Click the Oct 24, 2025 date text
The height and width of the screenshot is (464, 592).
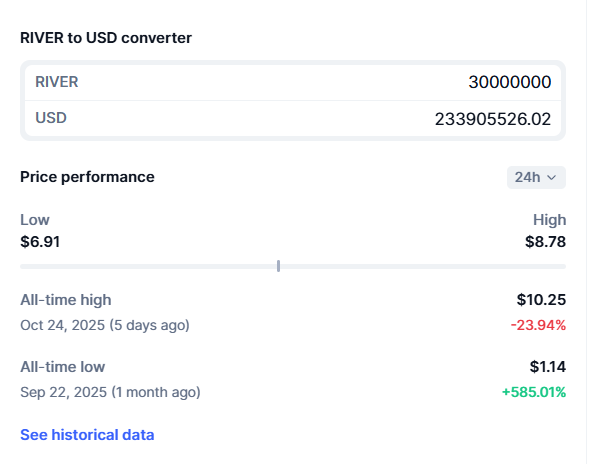[x=63, y=325]
